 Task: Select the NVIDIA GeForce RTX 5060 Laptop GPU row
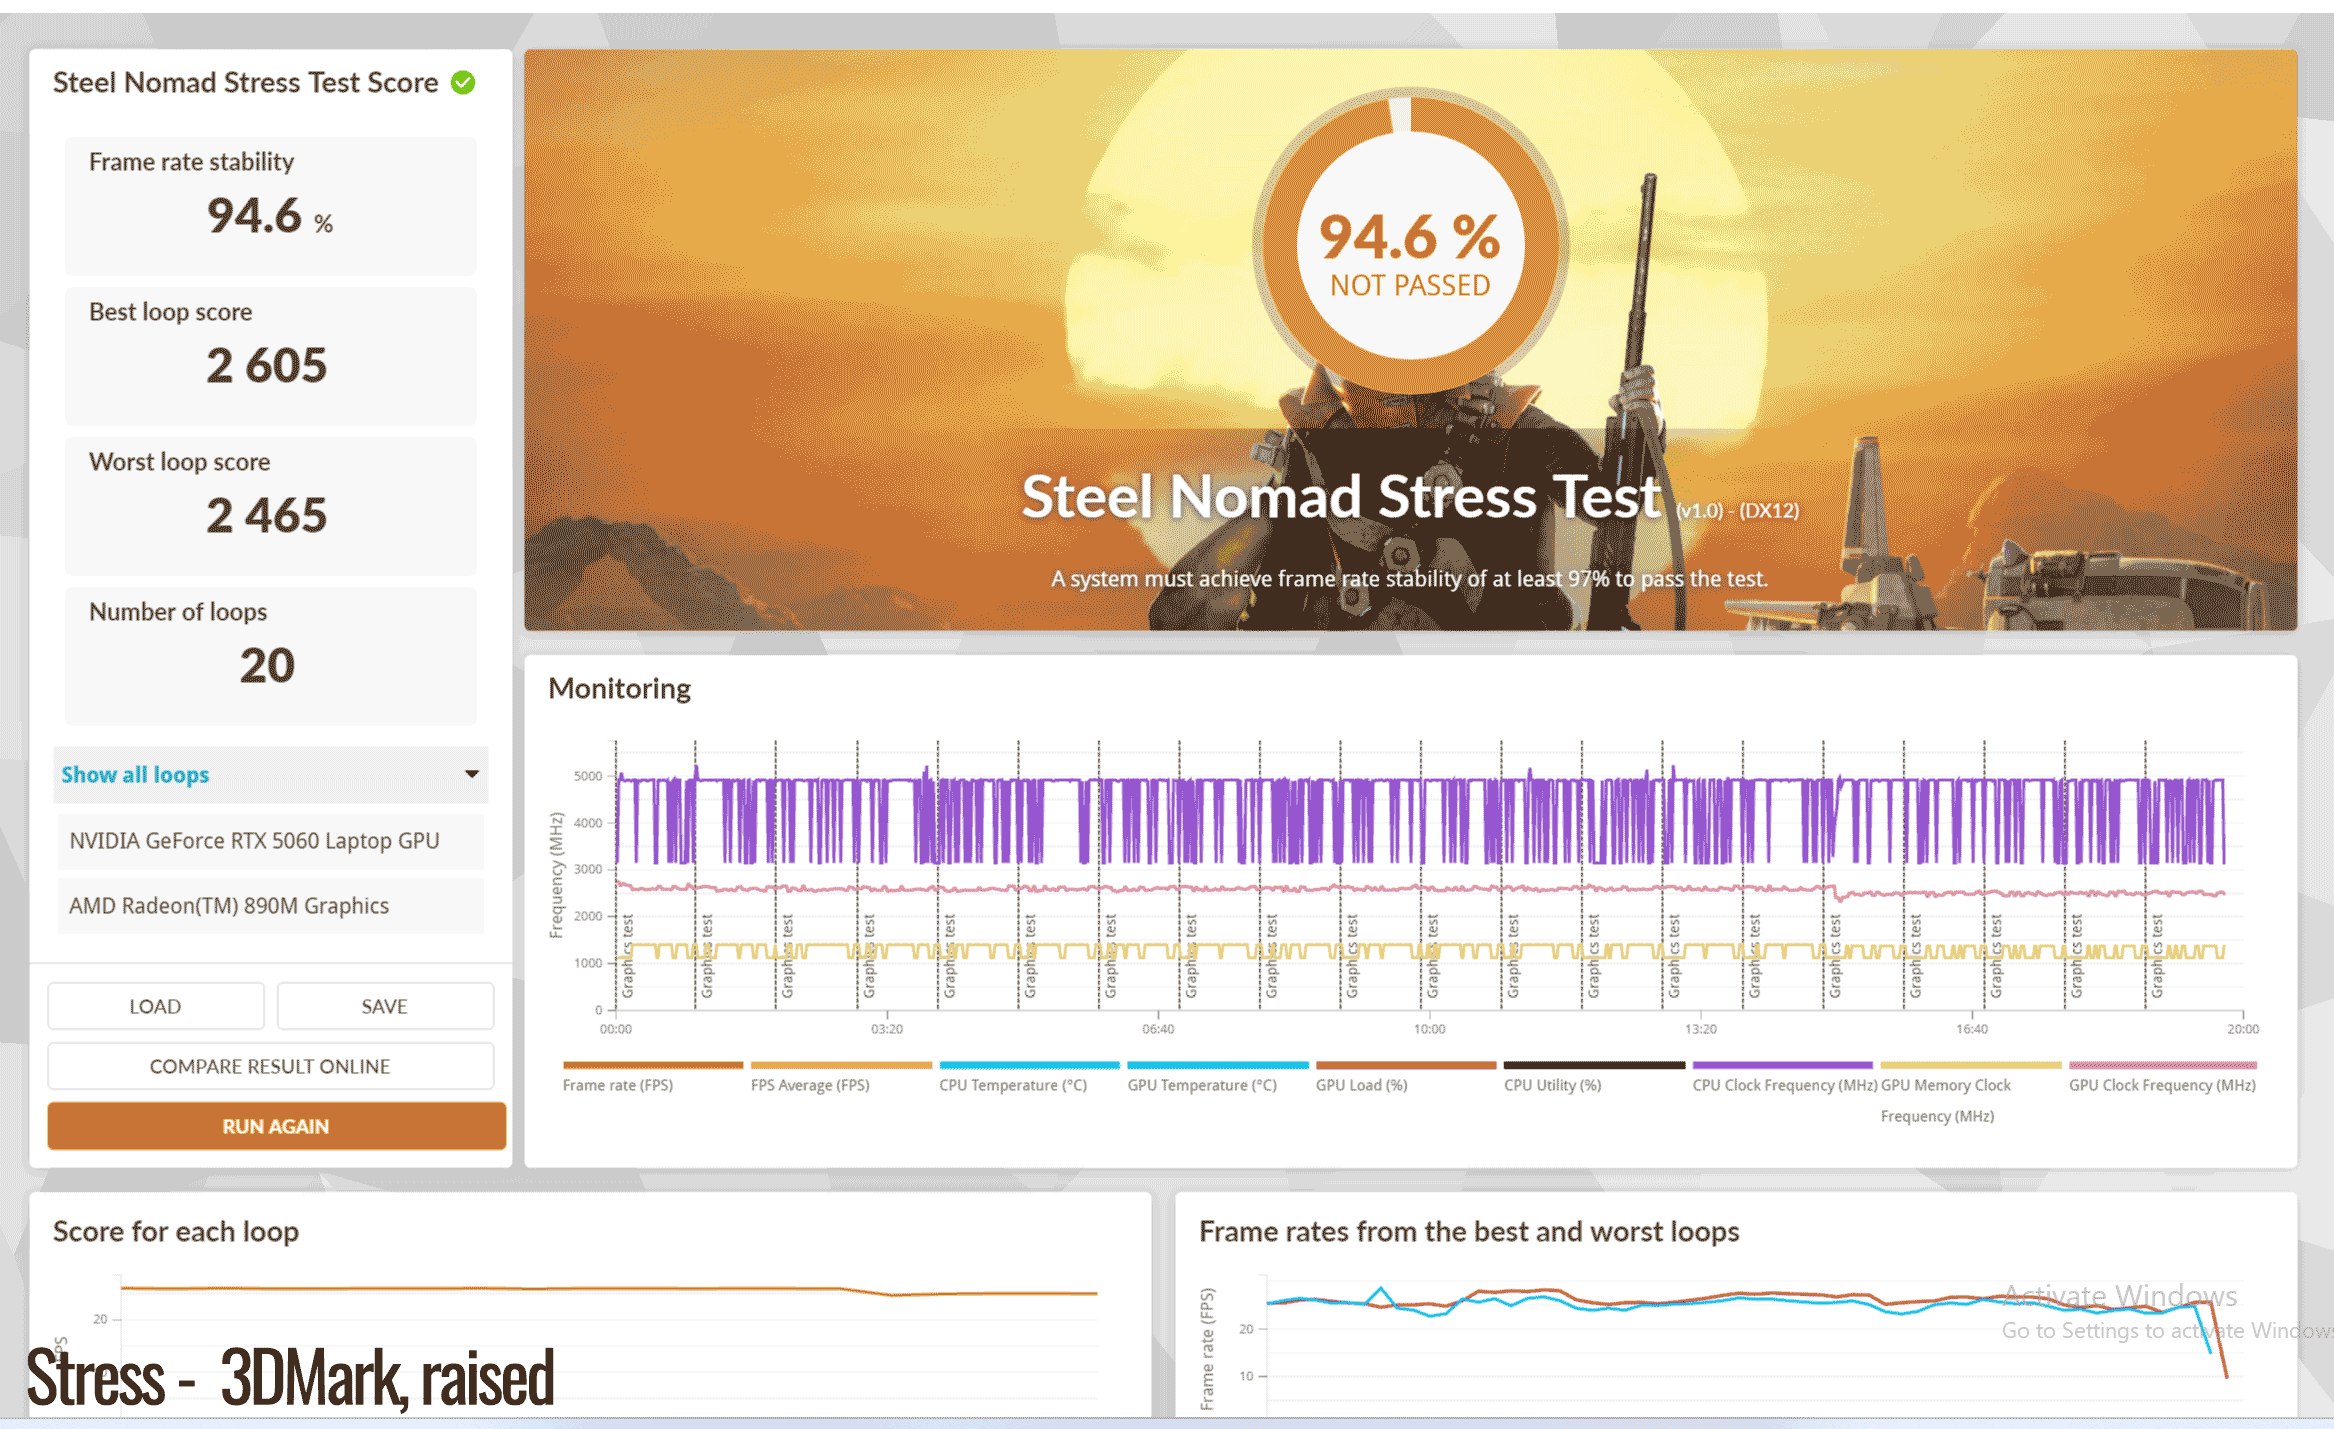270,841
